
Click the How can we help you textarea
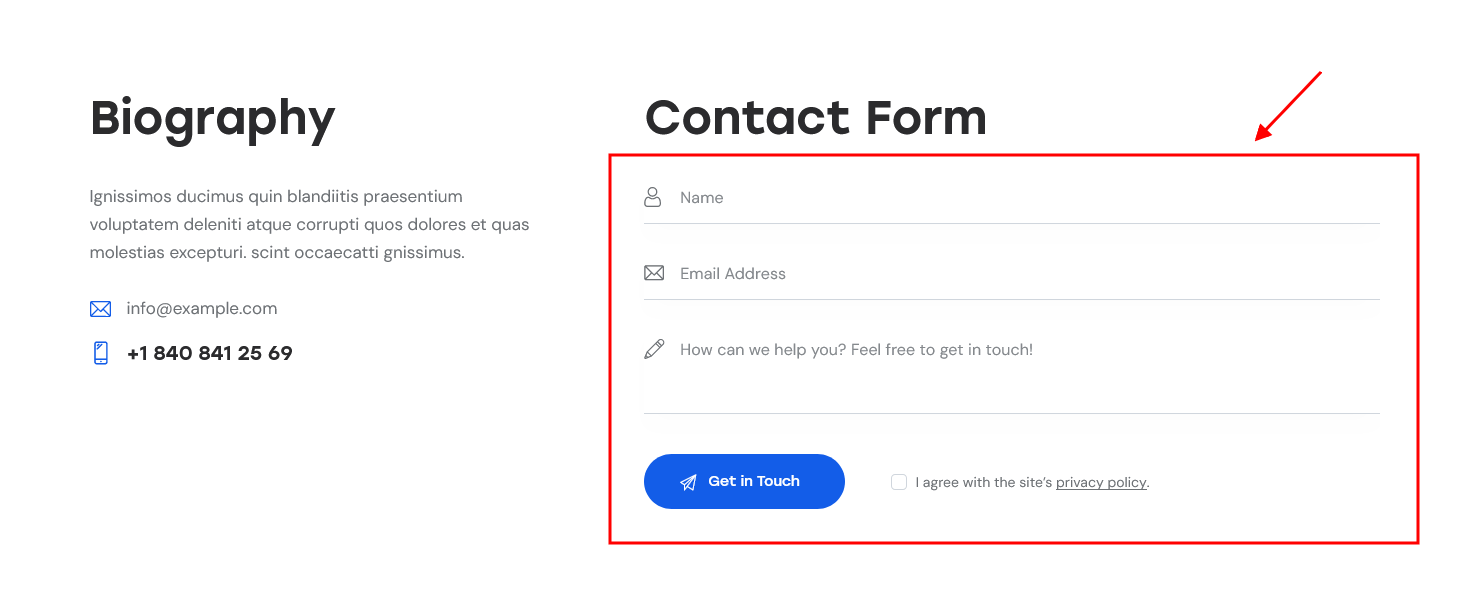point(1012,369)
